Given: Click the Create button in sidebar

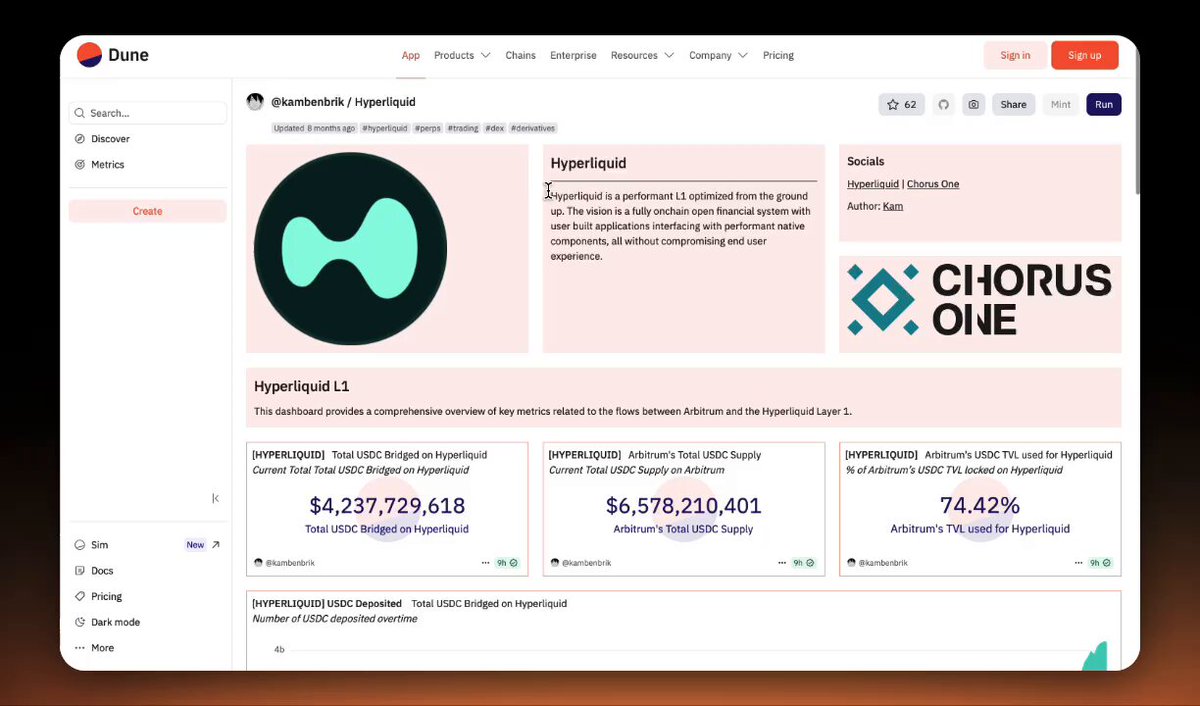Looking at the screenshot, I should (x=147, y=211).
